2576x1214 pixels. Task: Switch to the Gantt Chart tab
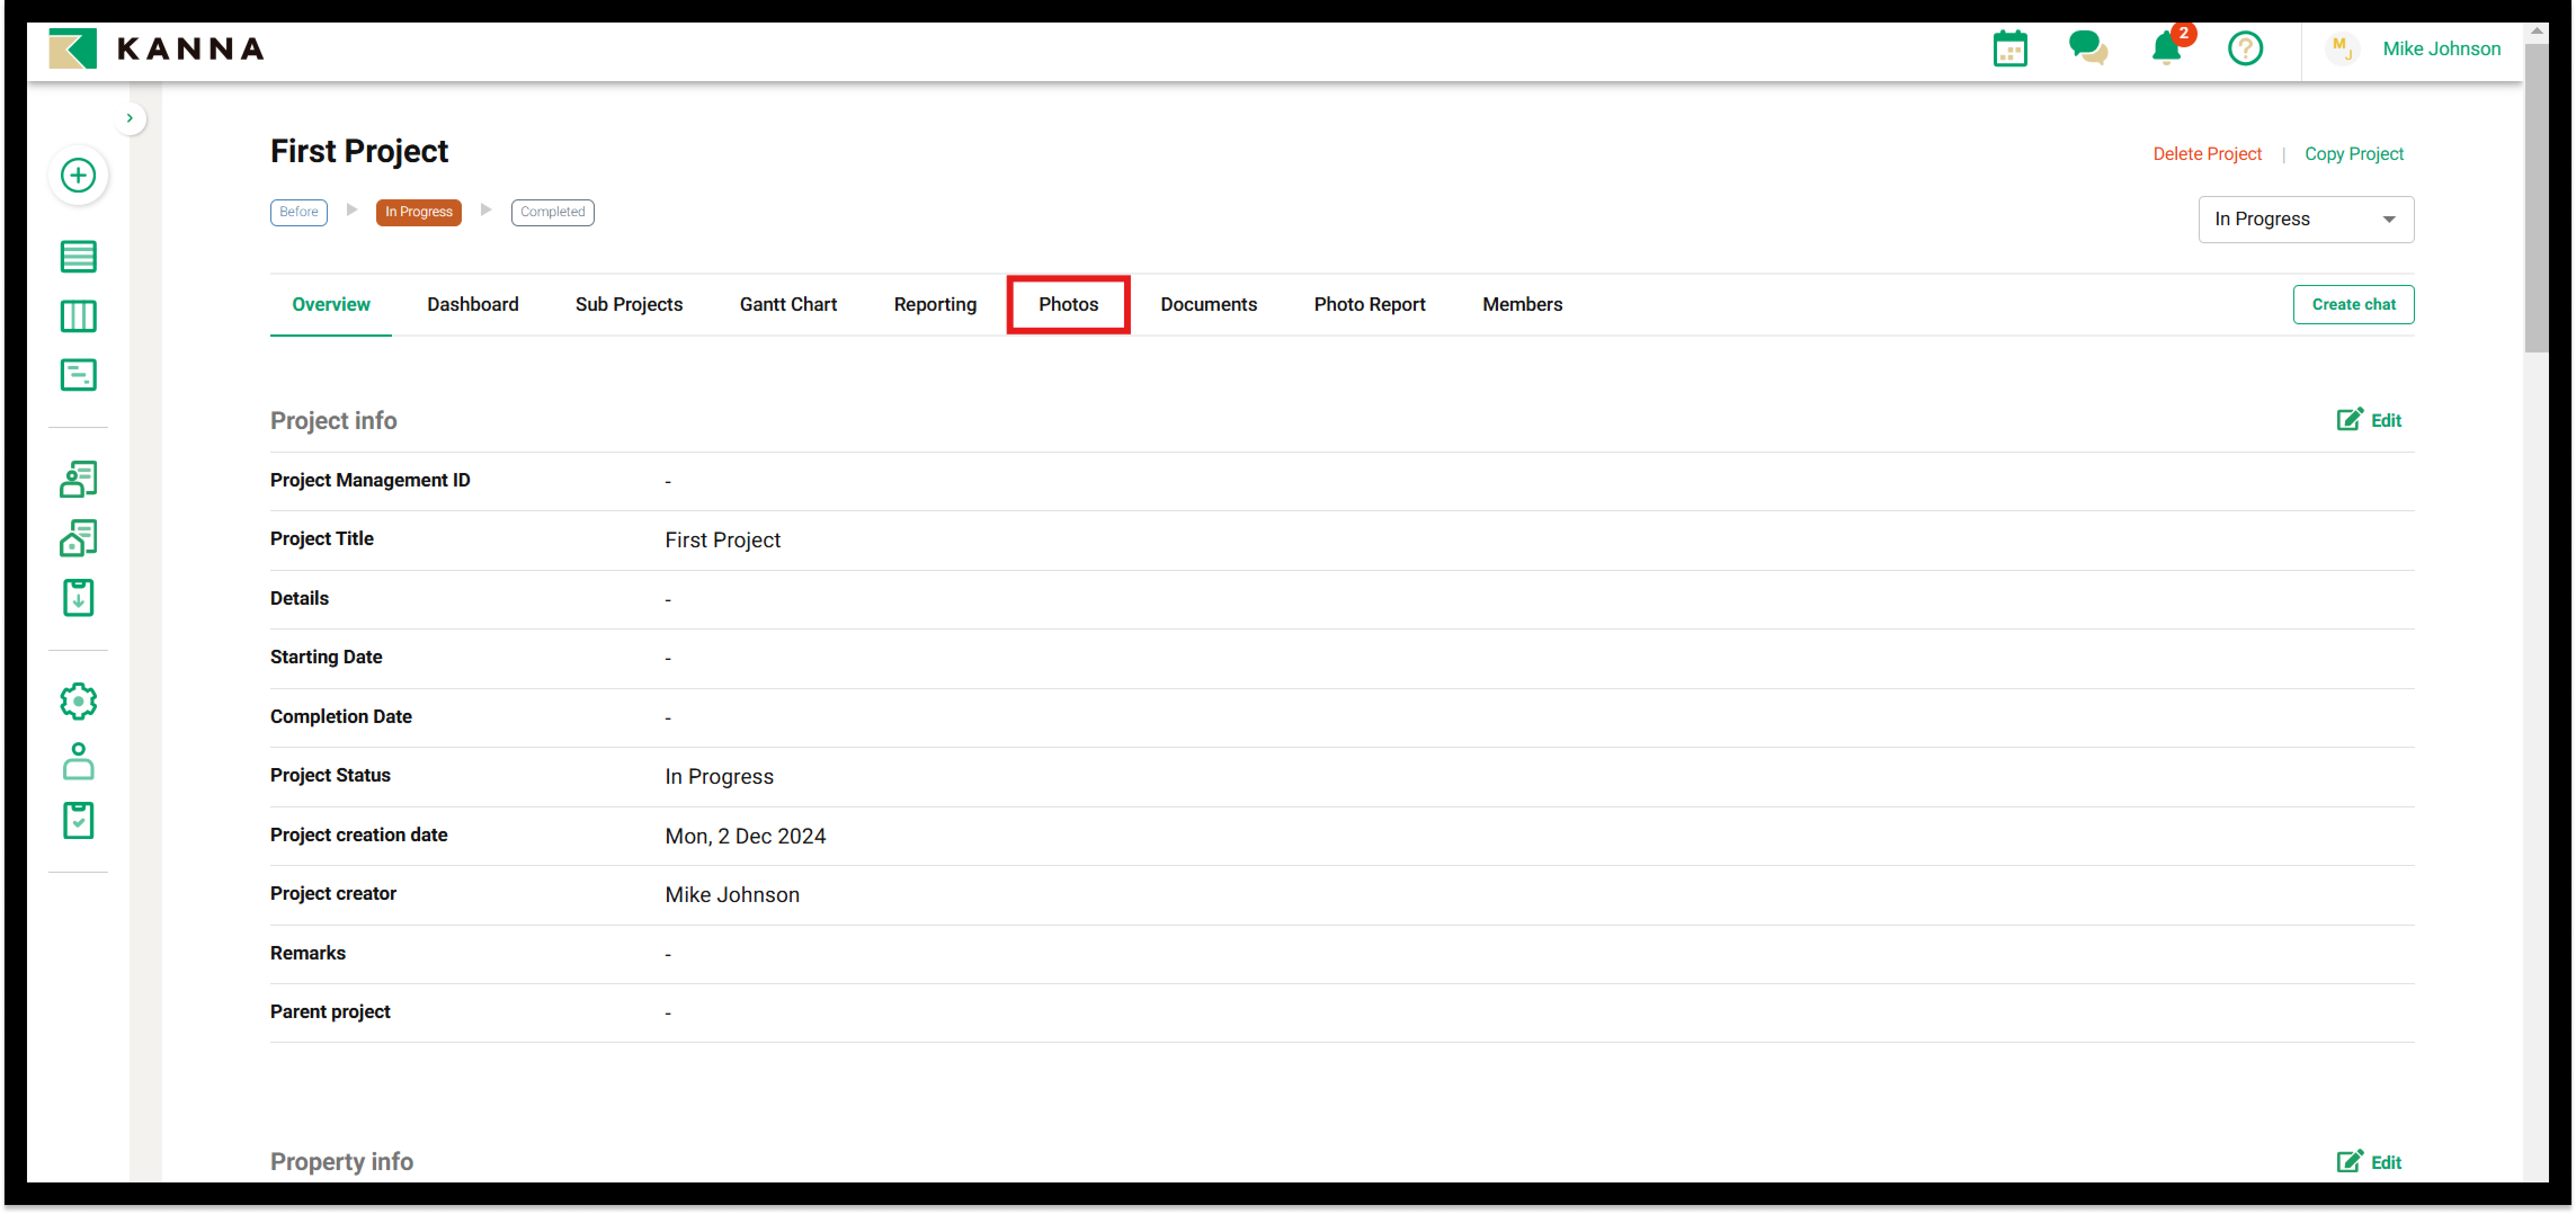coord(787,305)
